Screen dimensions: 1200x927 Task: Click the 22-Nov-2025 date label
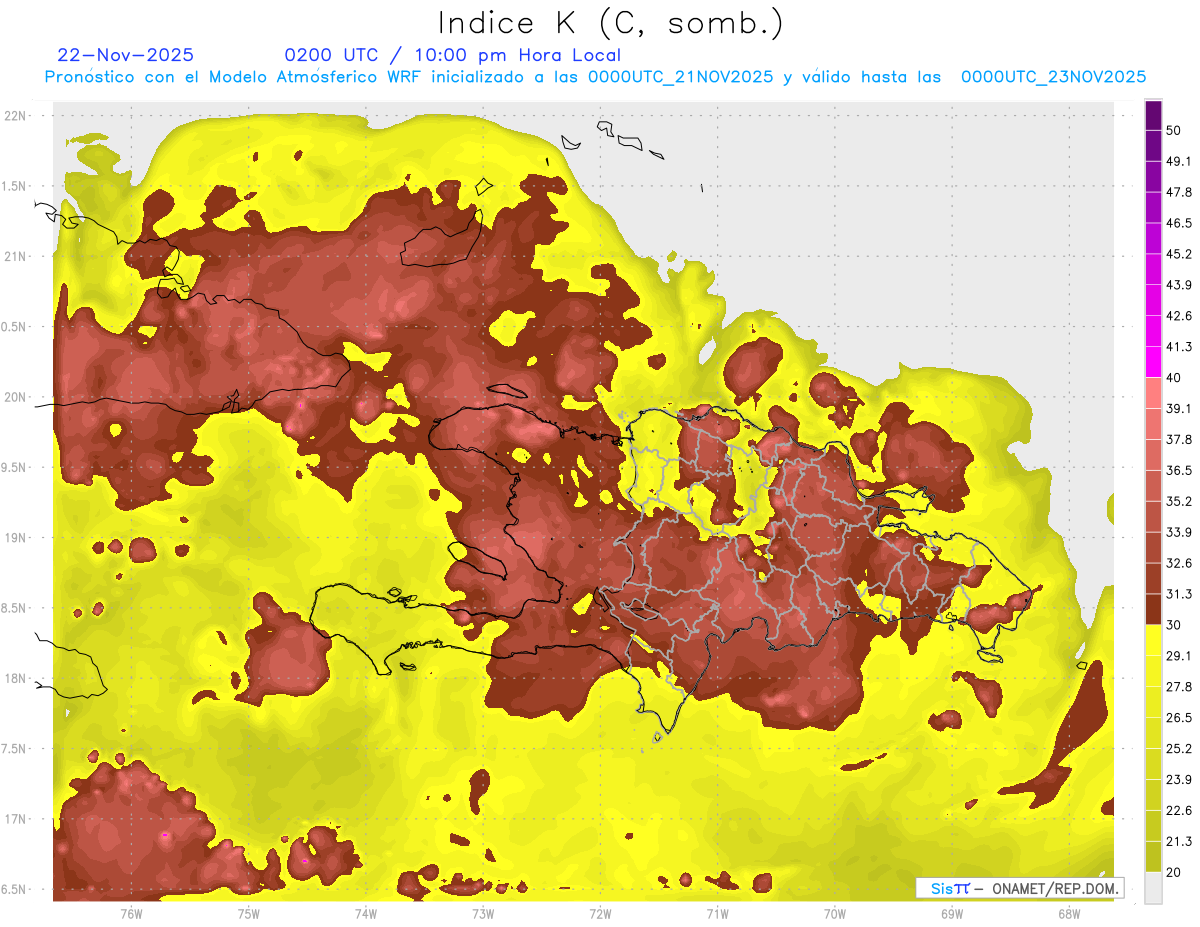126,55
